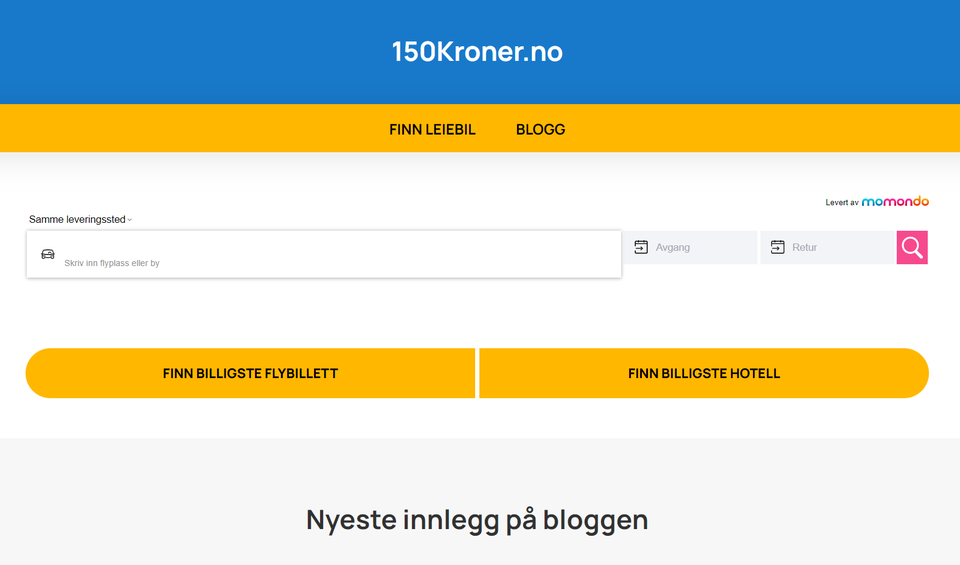
Task: Click the FINN BILLIGSTE HOTELL button
Action: [x=704, y=373]
